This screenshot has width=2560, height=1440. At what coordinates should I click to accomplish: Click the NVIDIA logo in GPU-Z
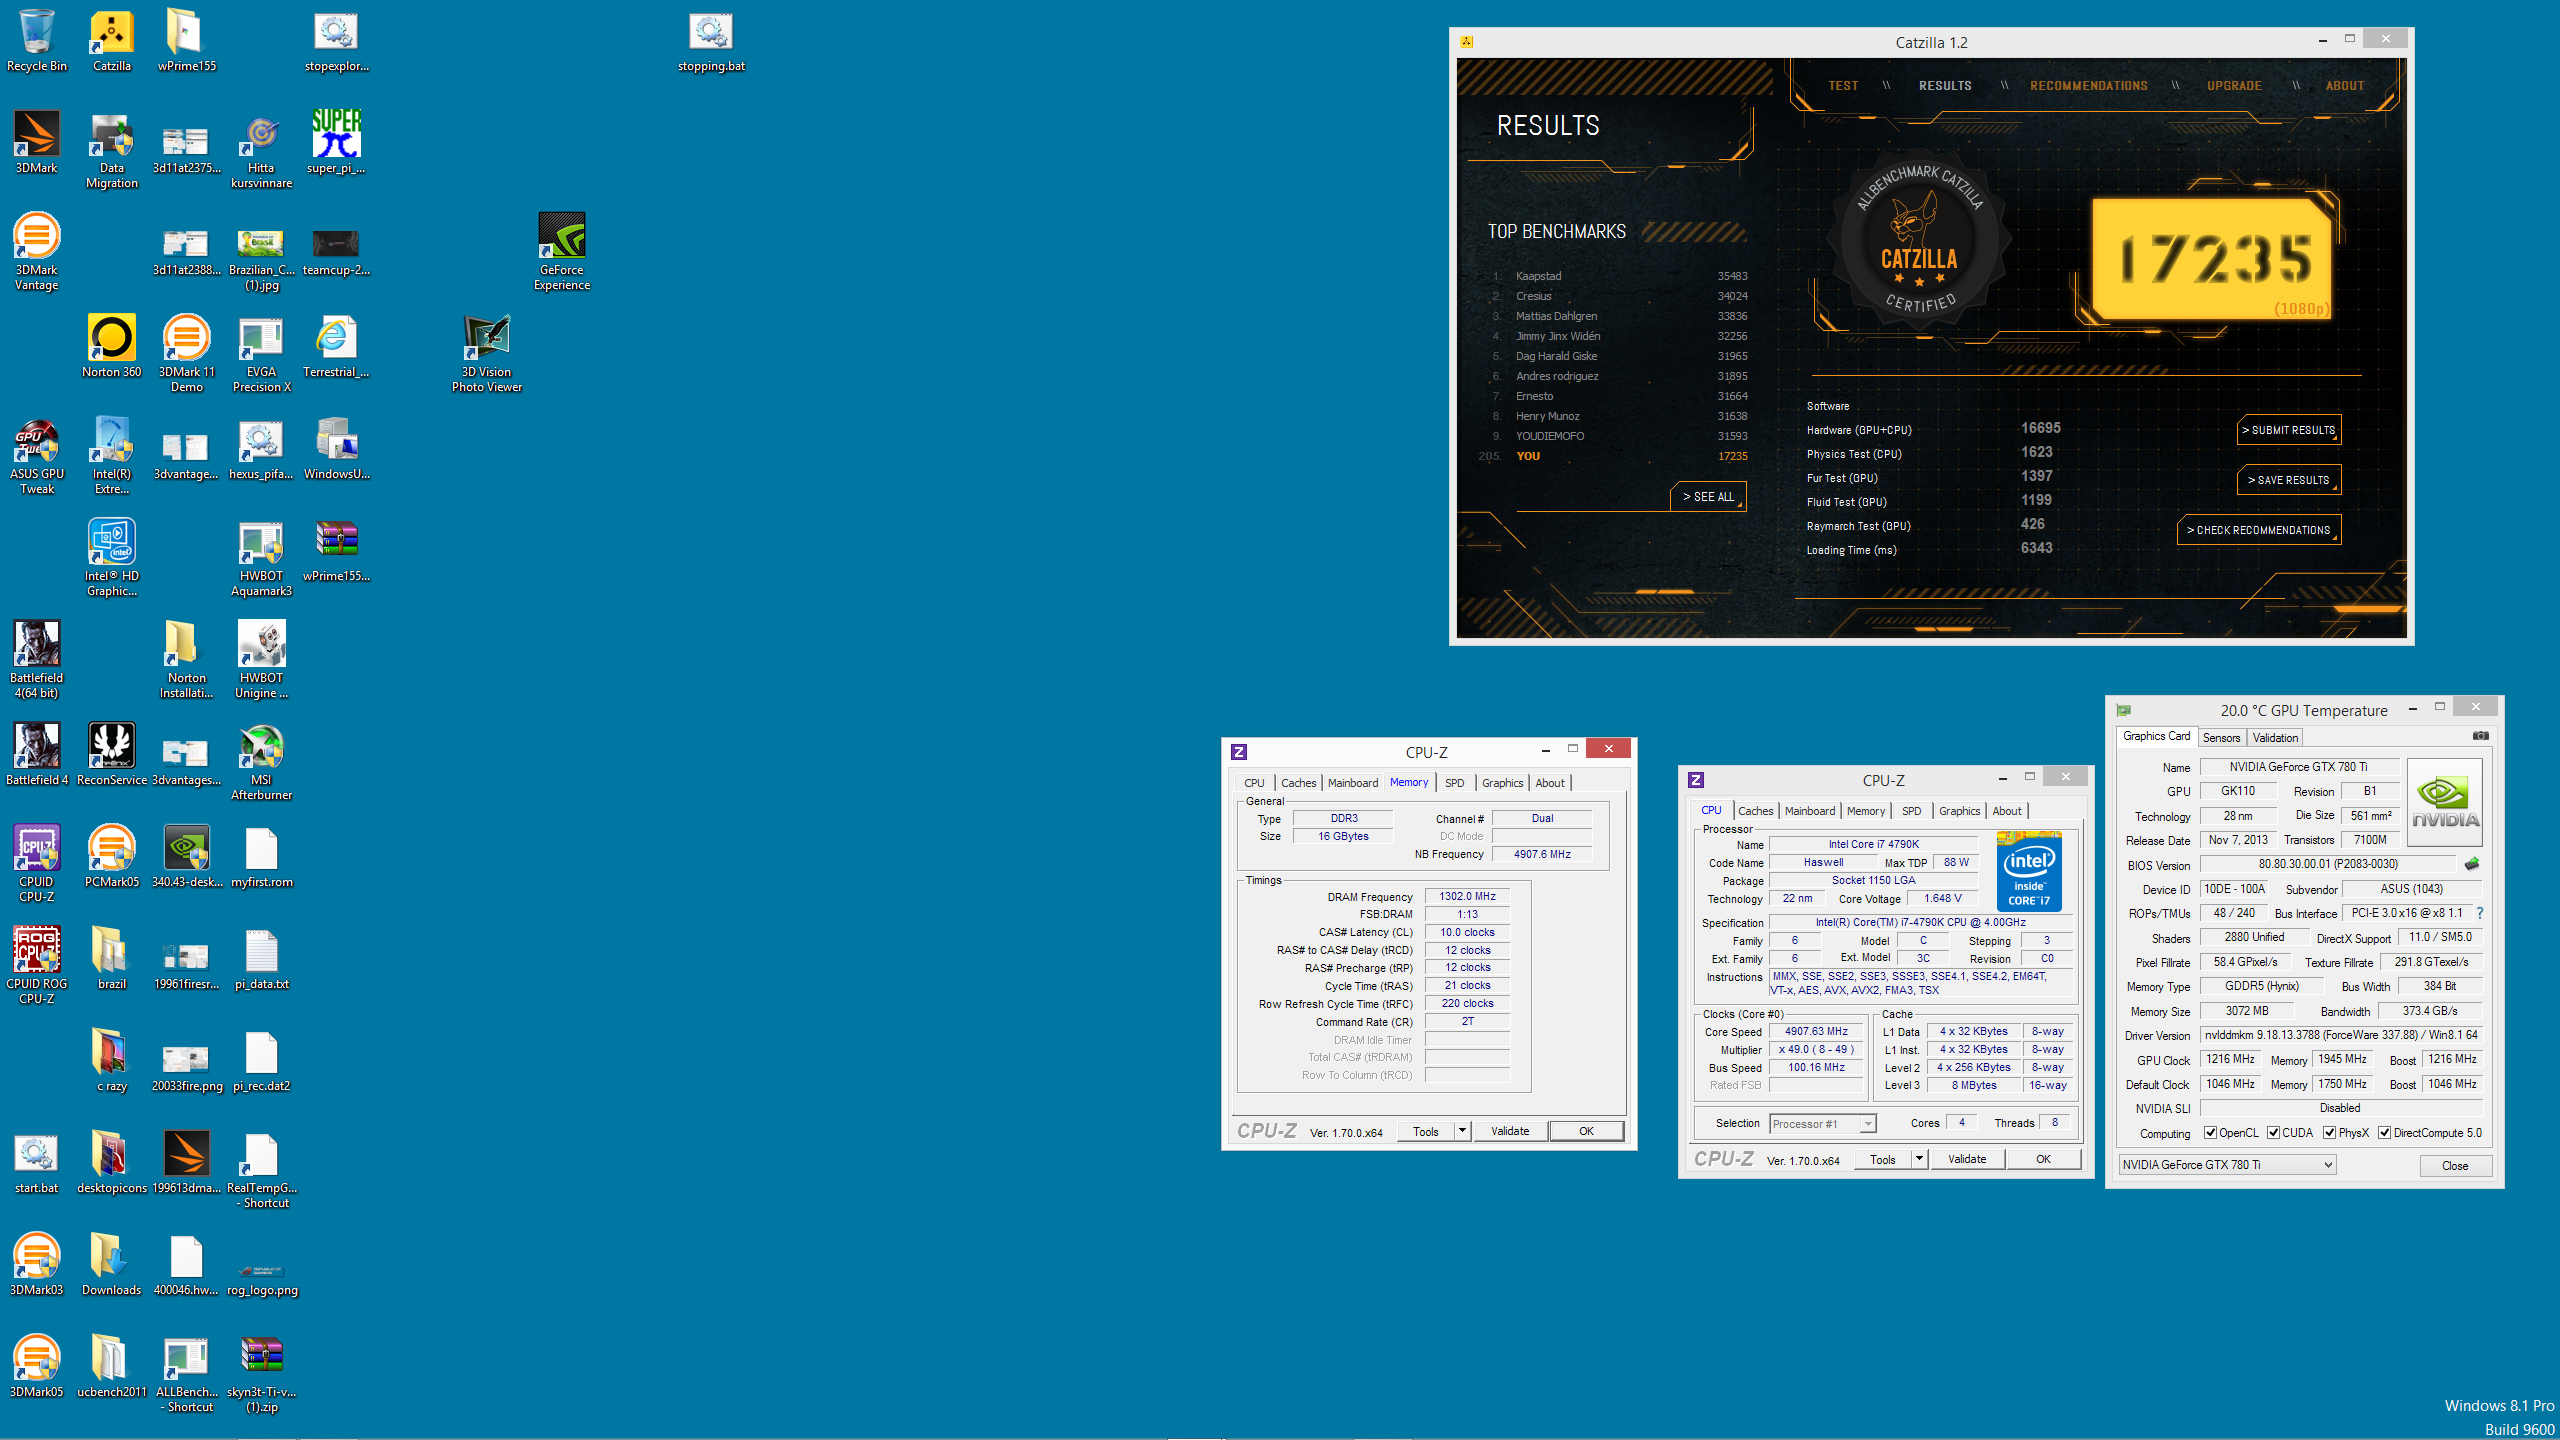click(2445, 802)
